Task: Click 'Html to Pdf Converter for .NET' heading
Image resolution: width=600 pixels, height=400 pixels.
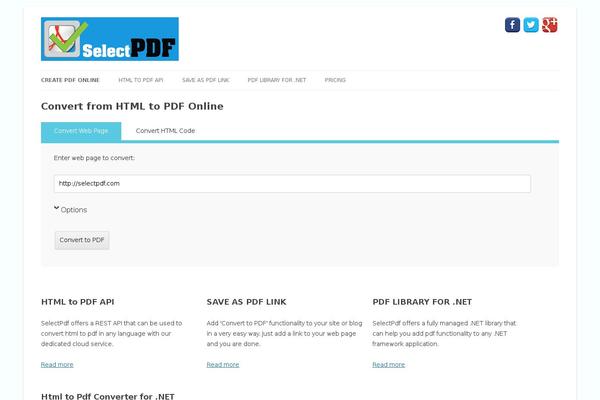Action: tap(108, 396)
